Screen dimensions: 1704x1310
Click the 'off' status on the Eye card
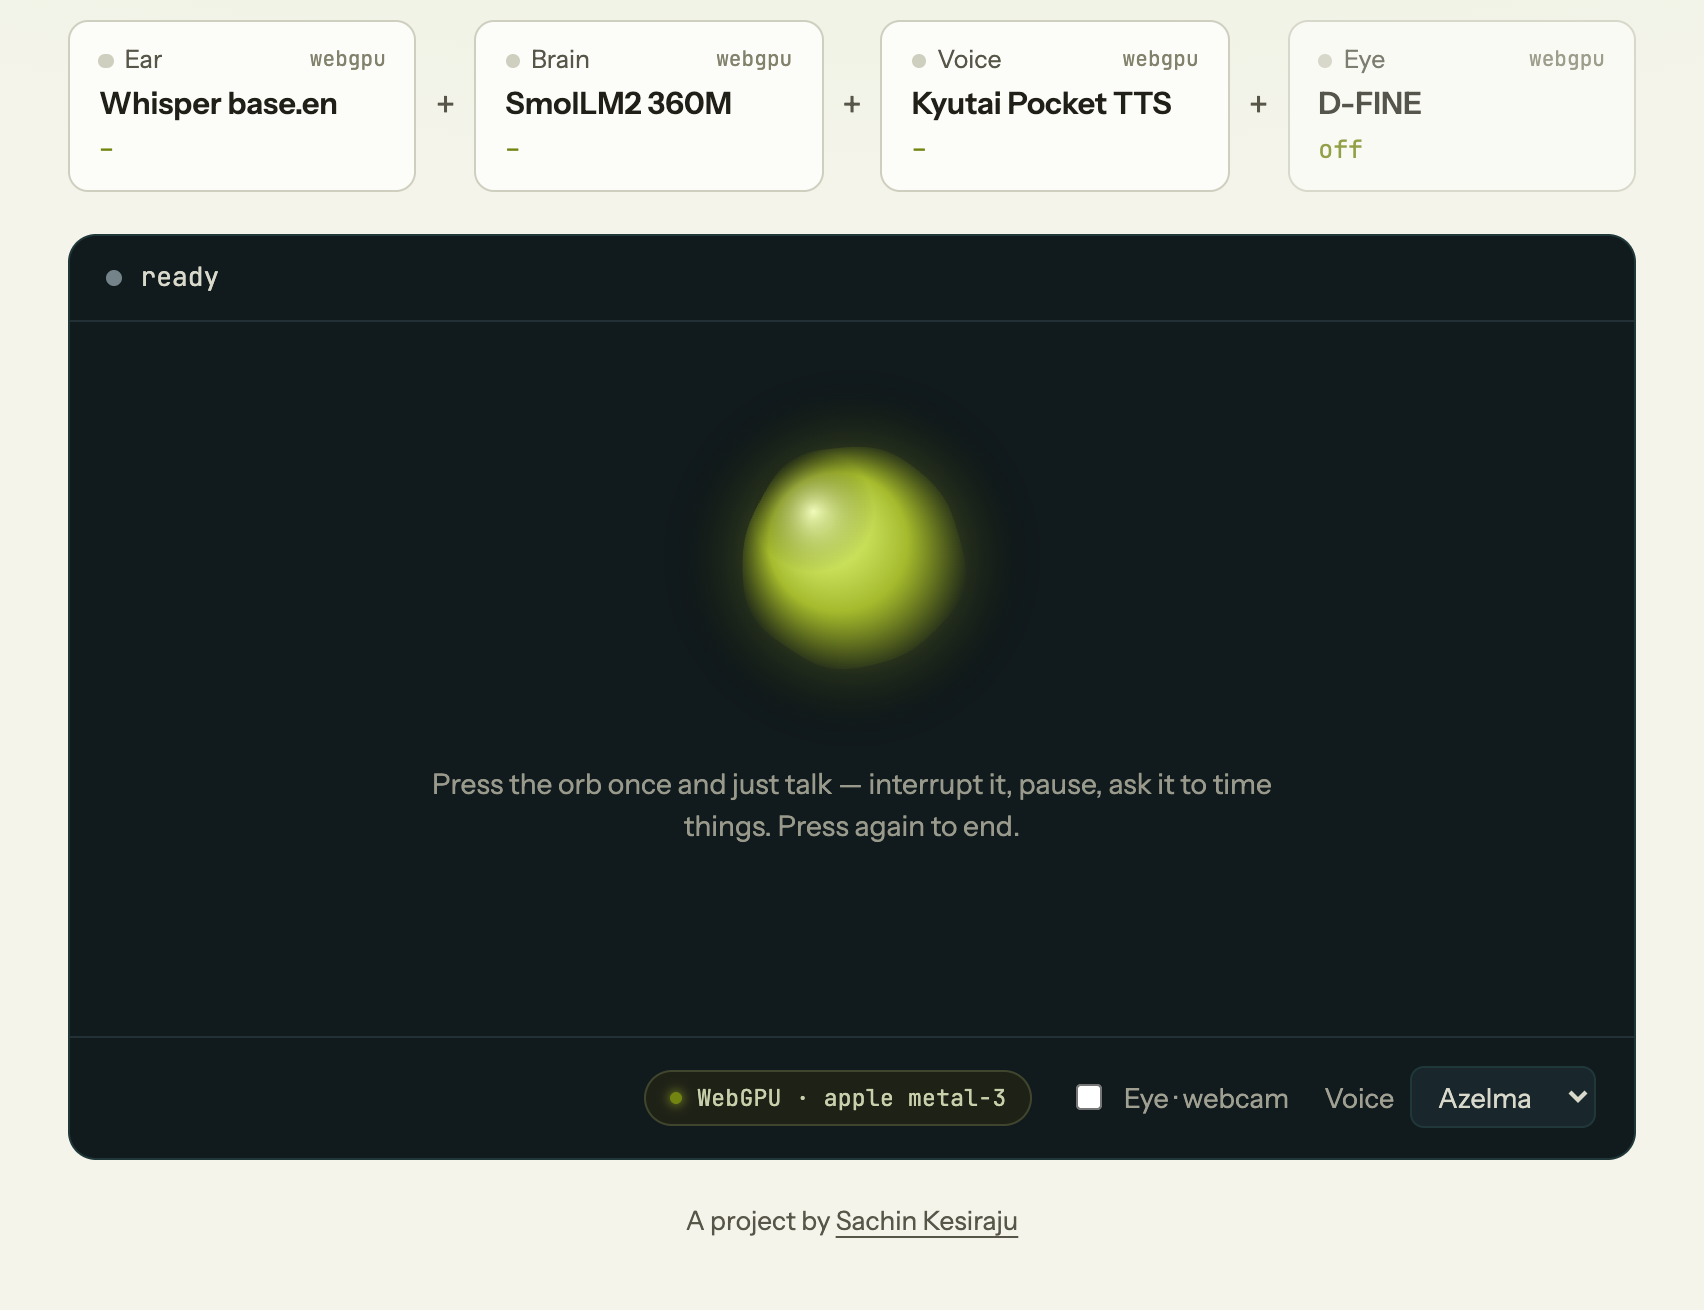(x=1340, y=150)
